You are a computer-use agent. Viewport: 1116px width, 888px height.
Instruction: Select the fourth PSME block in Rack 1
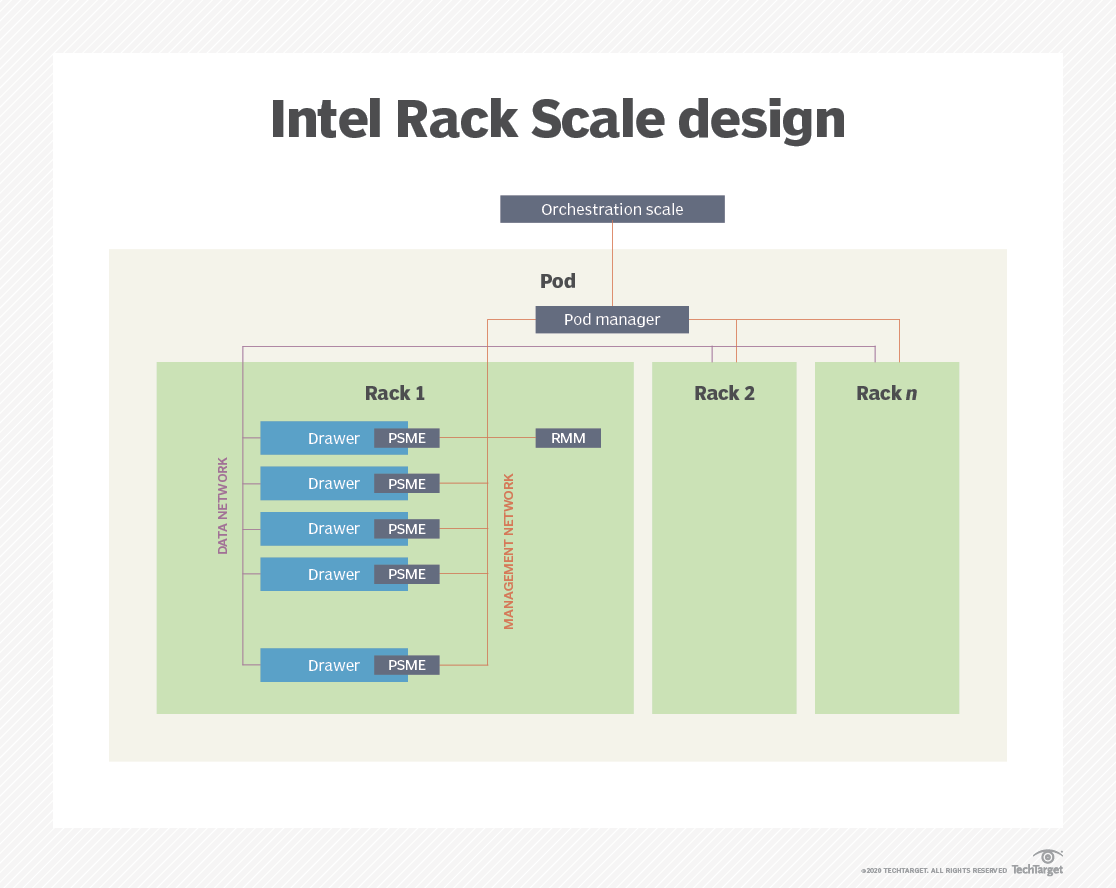[407, 574]
